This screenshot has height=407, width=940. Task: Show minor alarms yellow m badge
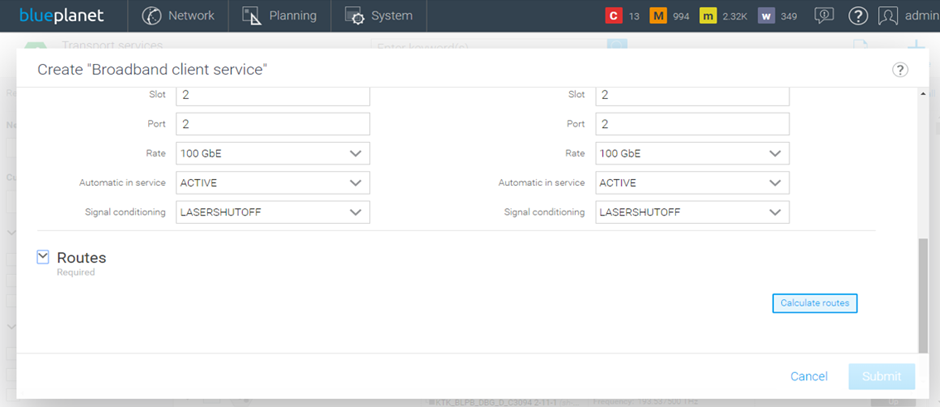click(x=708, y=16)
